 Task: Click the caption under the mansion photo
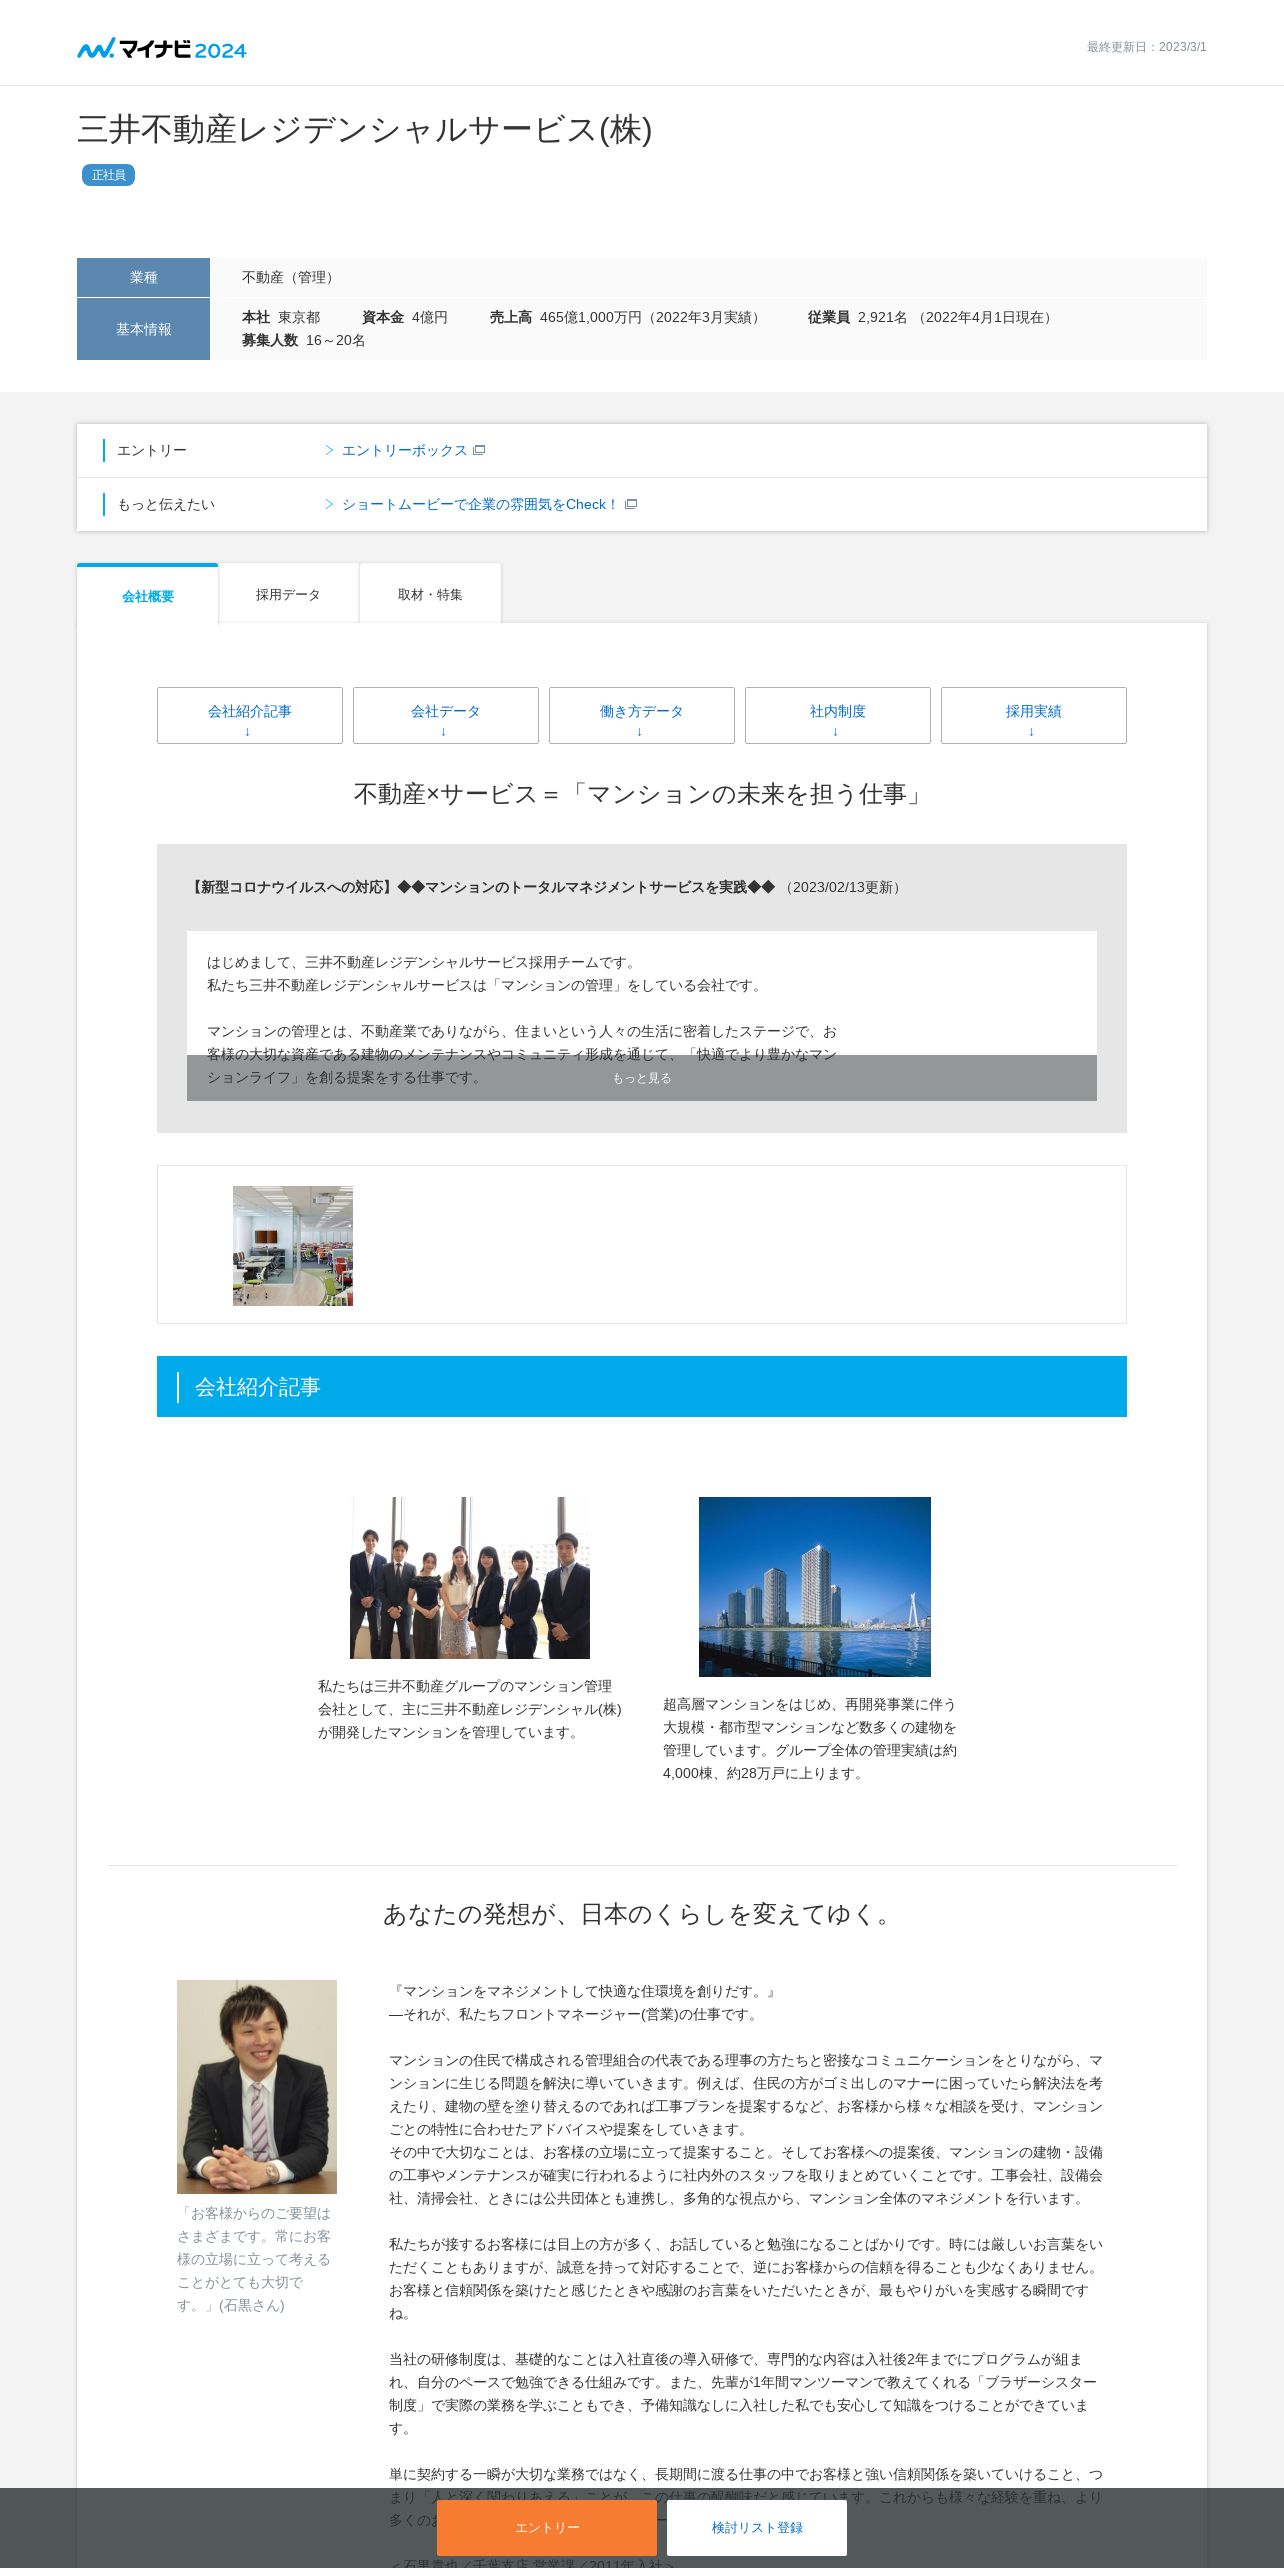(811, 1738)
